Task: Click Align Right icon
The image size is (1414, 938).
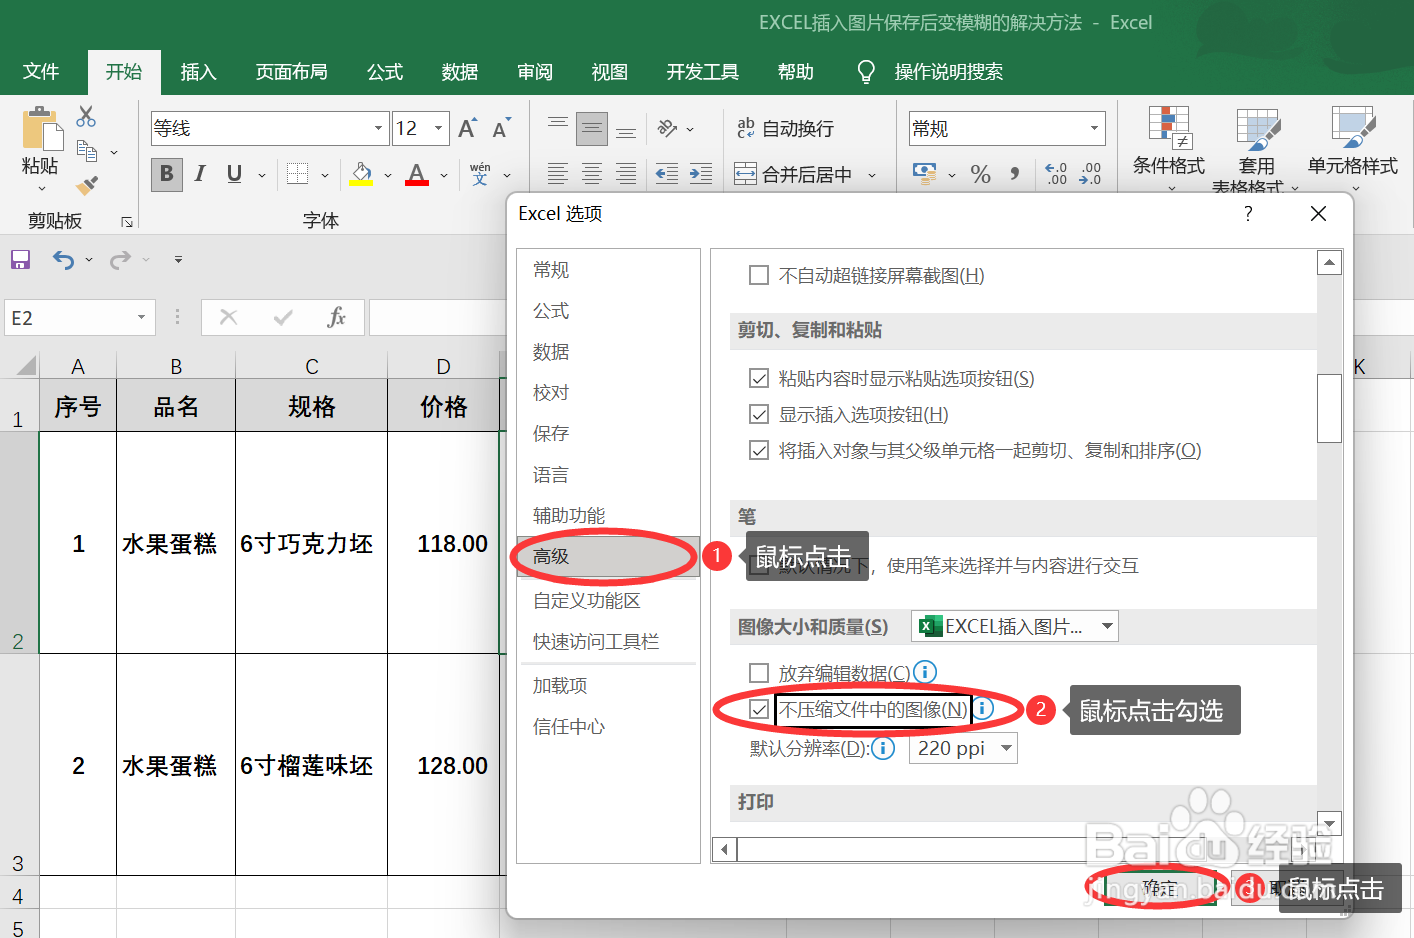Action: tap(626, 174)
